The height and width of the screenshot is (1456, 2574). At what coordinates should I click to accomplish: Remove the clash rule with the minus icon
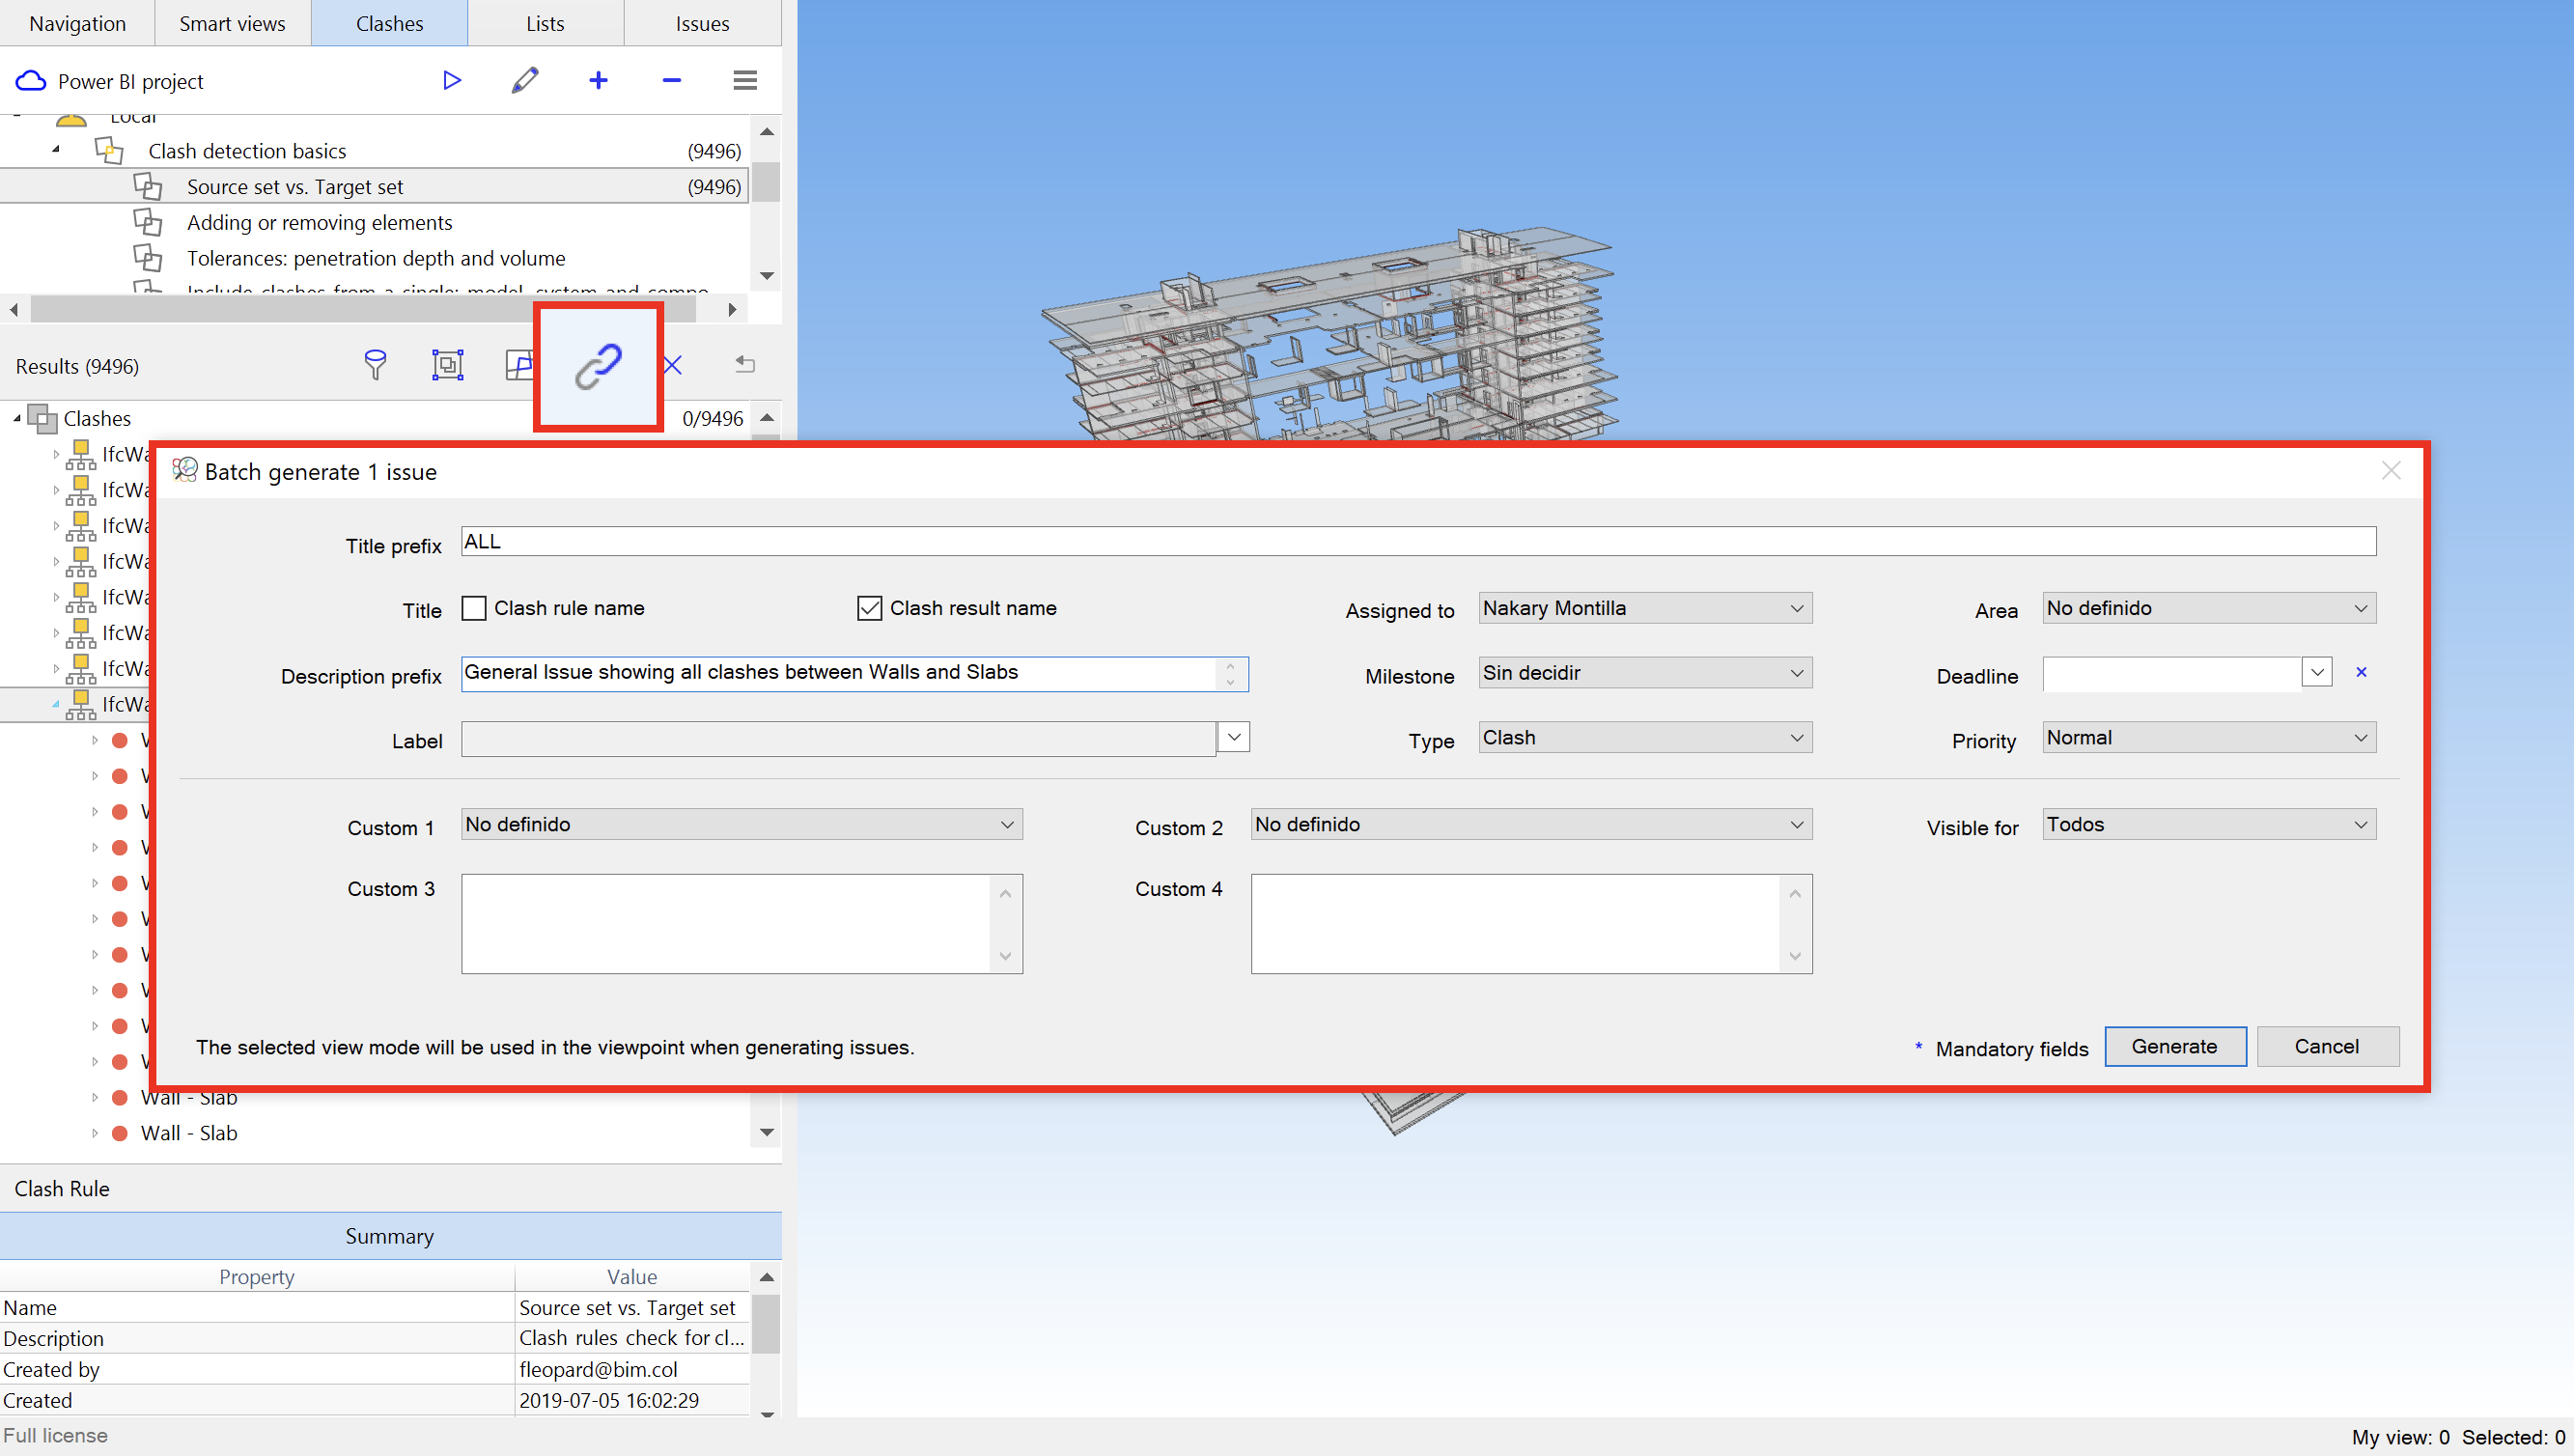[x=672, y=80]
